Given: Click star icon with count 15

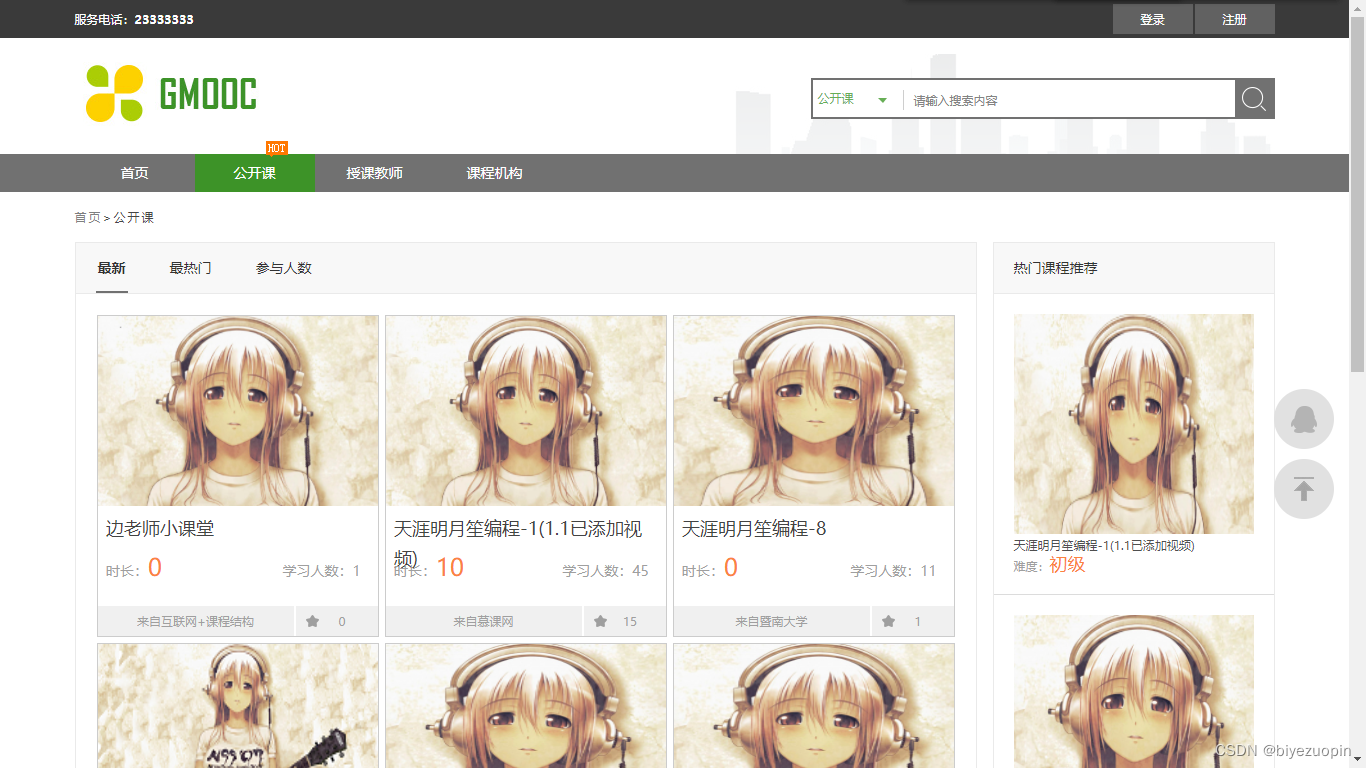Looking at the screenshot, I should pos(600,621).
